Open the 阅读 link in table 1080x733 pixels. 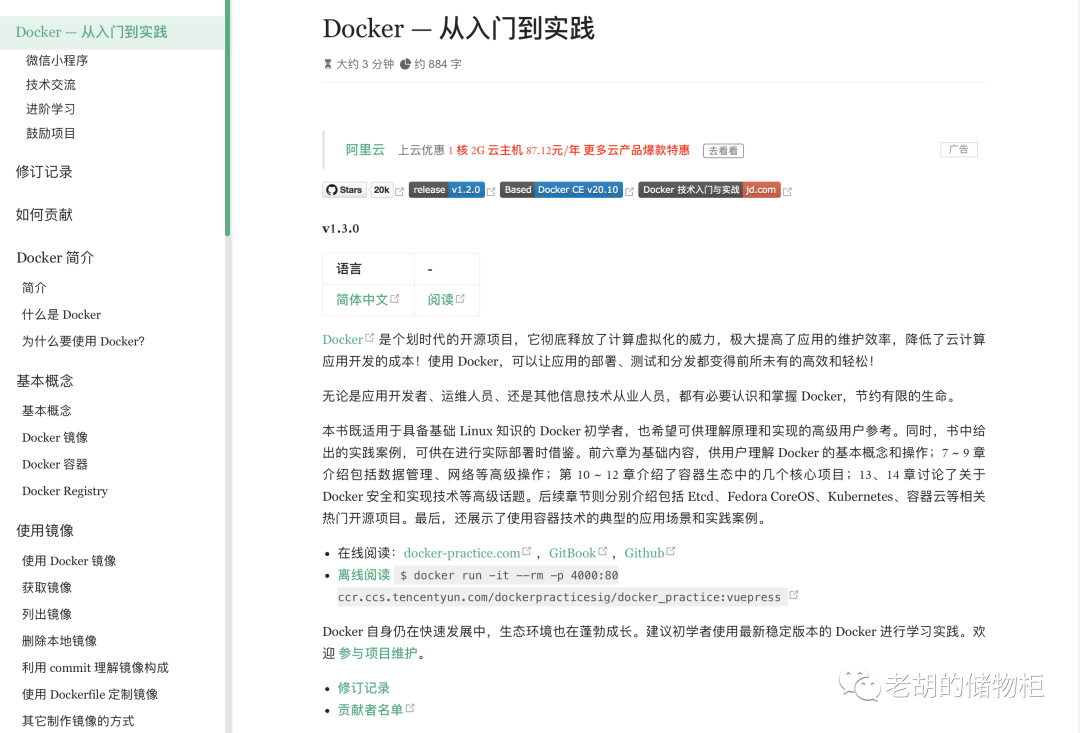coord(441,300)
